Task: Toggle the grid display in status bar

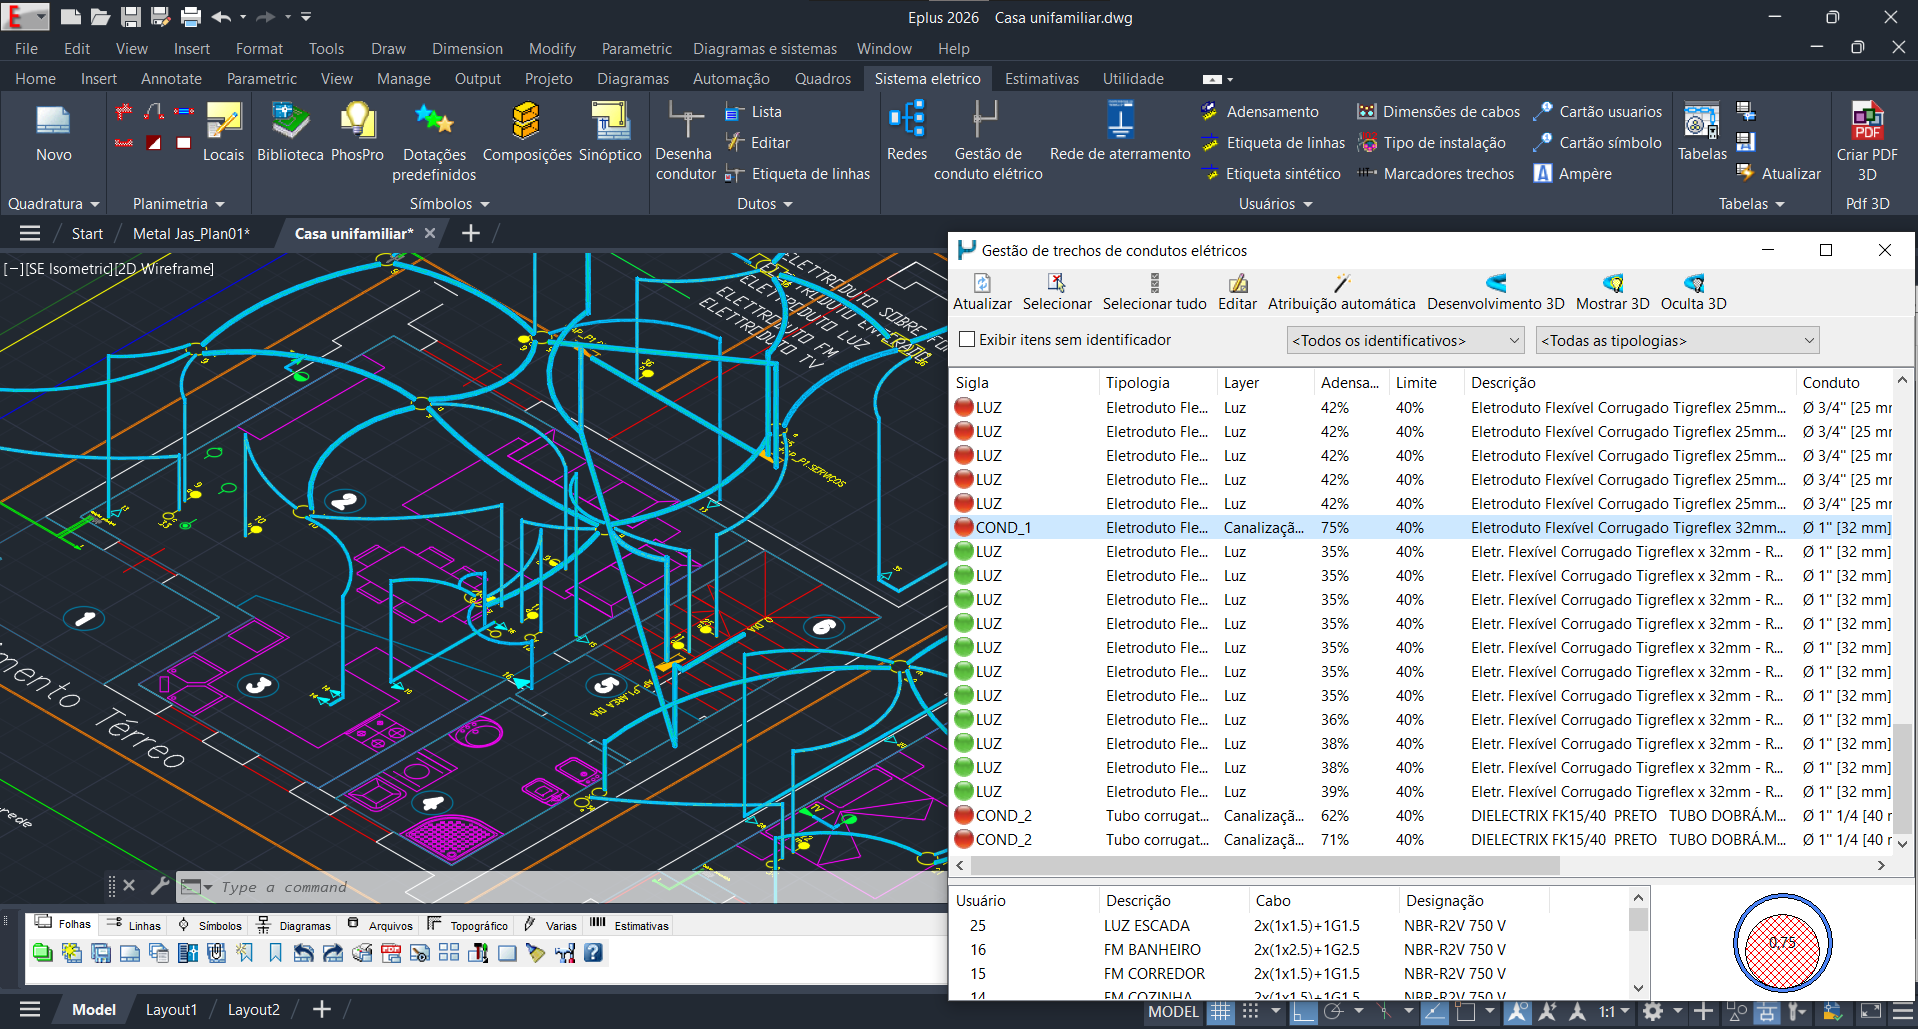Action: click(x=1220, y=1012)
